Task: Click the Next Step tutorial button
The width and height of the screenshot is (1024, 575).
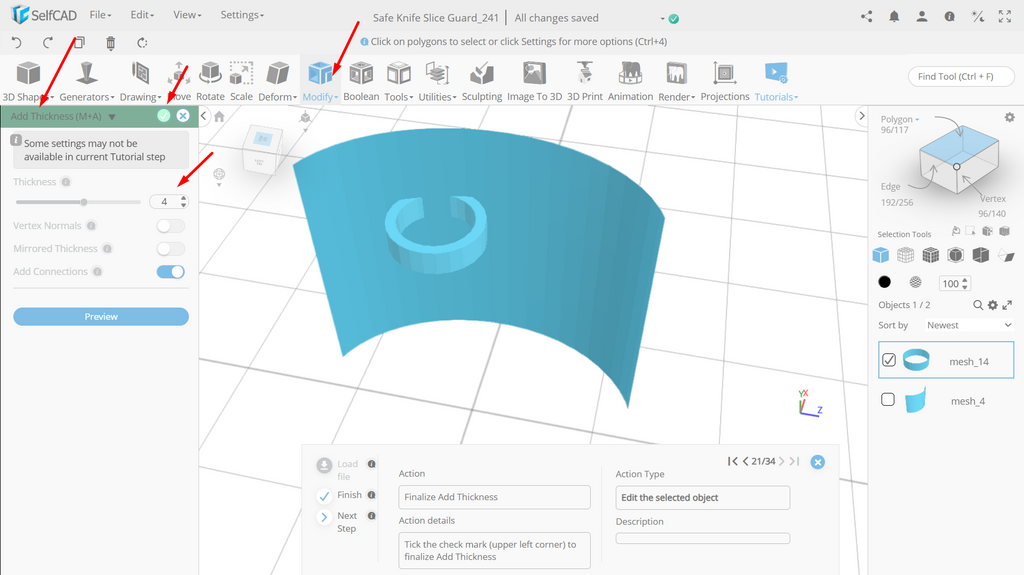Action: click(x=337, y=521)
